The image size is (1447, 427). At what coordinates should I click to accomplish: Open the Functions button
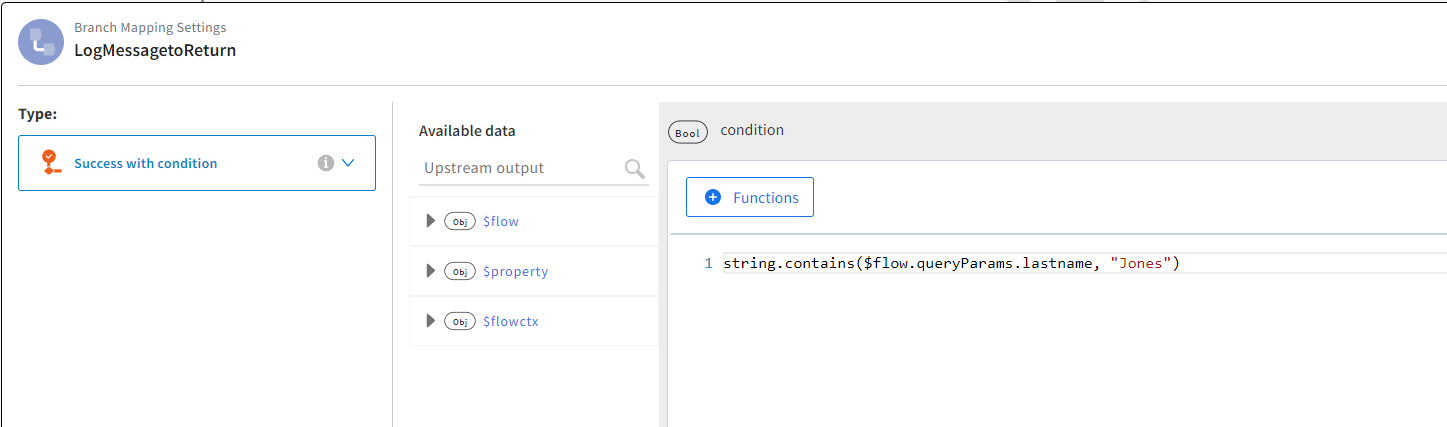tap(750, 197)
